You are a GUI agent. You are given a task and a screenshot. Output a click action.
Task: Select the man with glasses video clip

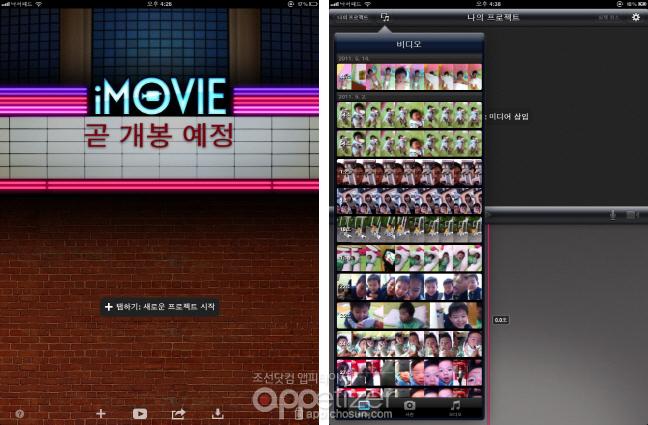click(x=409, y=172)
